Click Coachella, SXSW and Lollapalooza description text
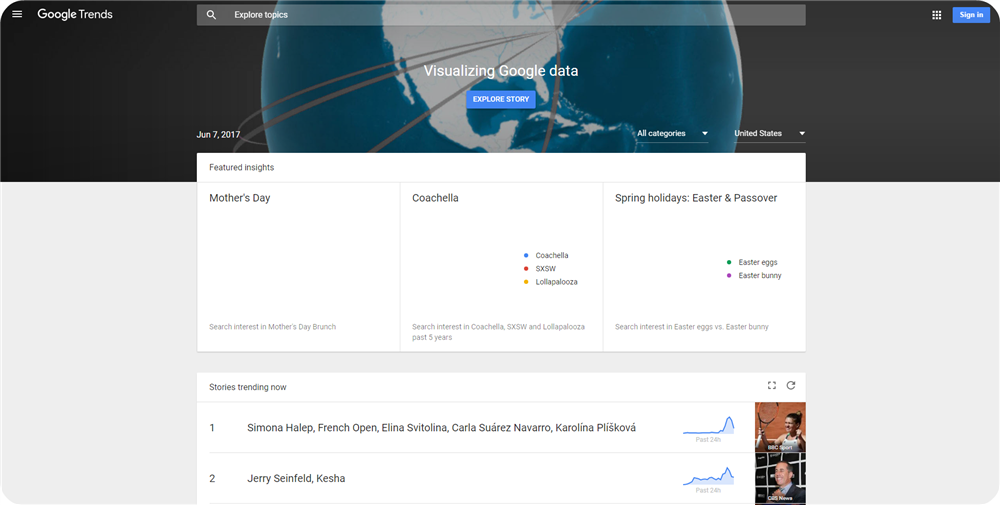 tap(498, 332)
